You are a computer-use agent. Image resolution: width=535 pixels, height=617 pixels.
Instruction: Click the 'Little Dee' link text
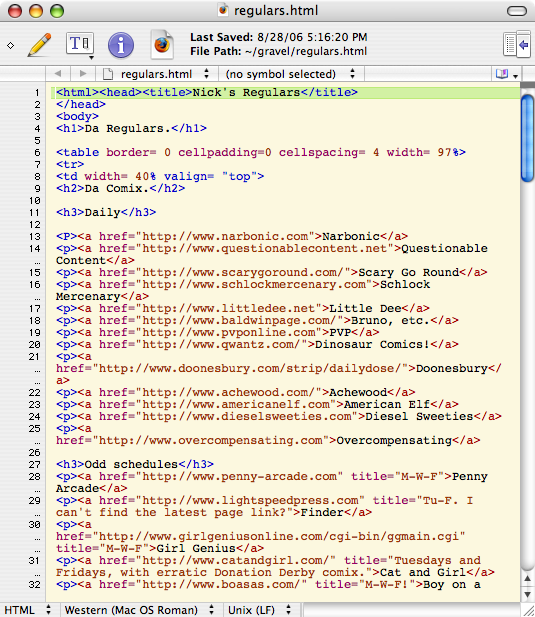[365, 308]
